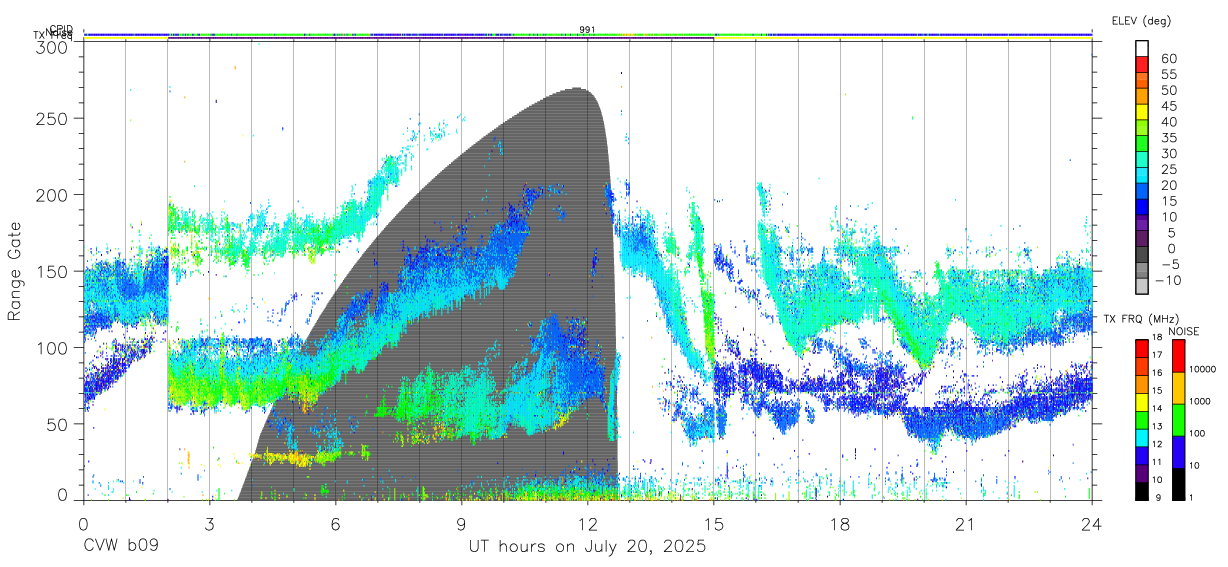The width and height of the screenshot is (1228, 567).
Task: Select the blue segment of the NOISE colour bar
Action: tap(1178, 452)
